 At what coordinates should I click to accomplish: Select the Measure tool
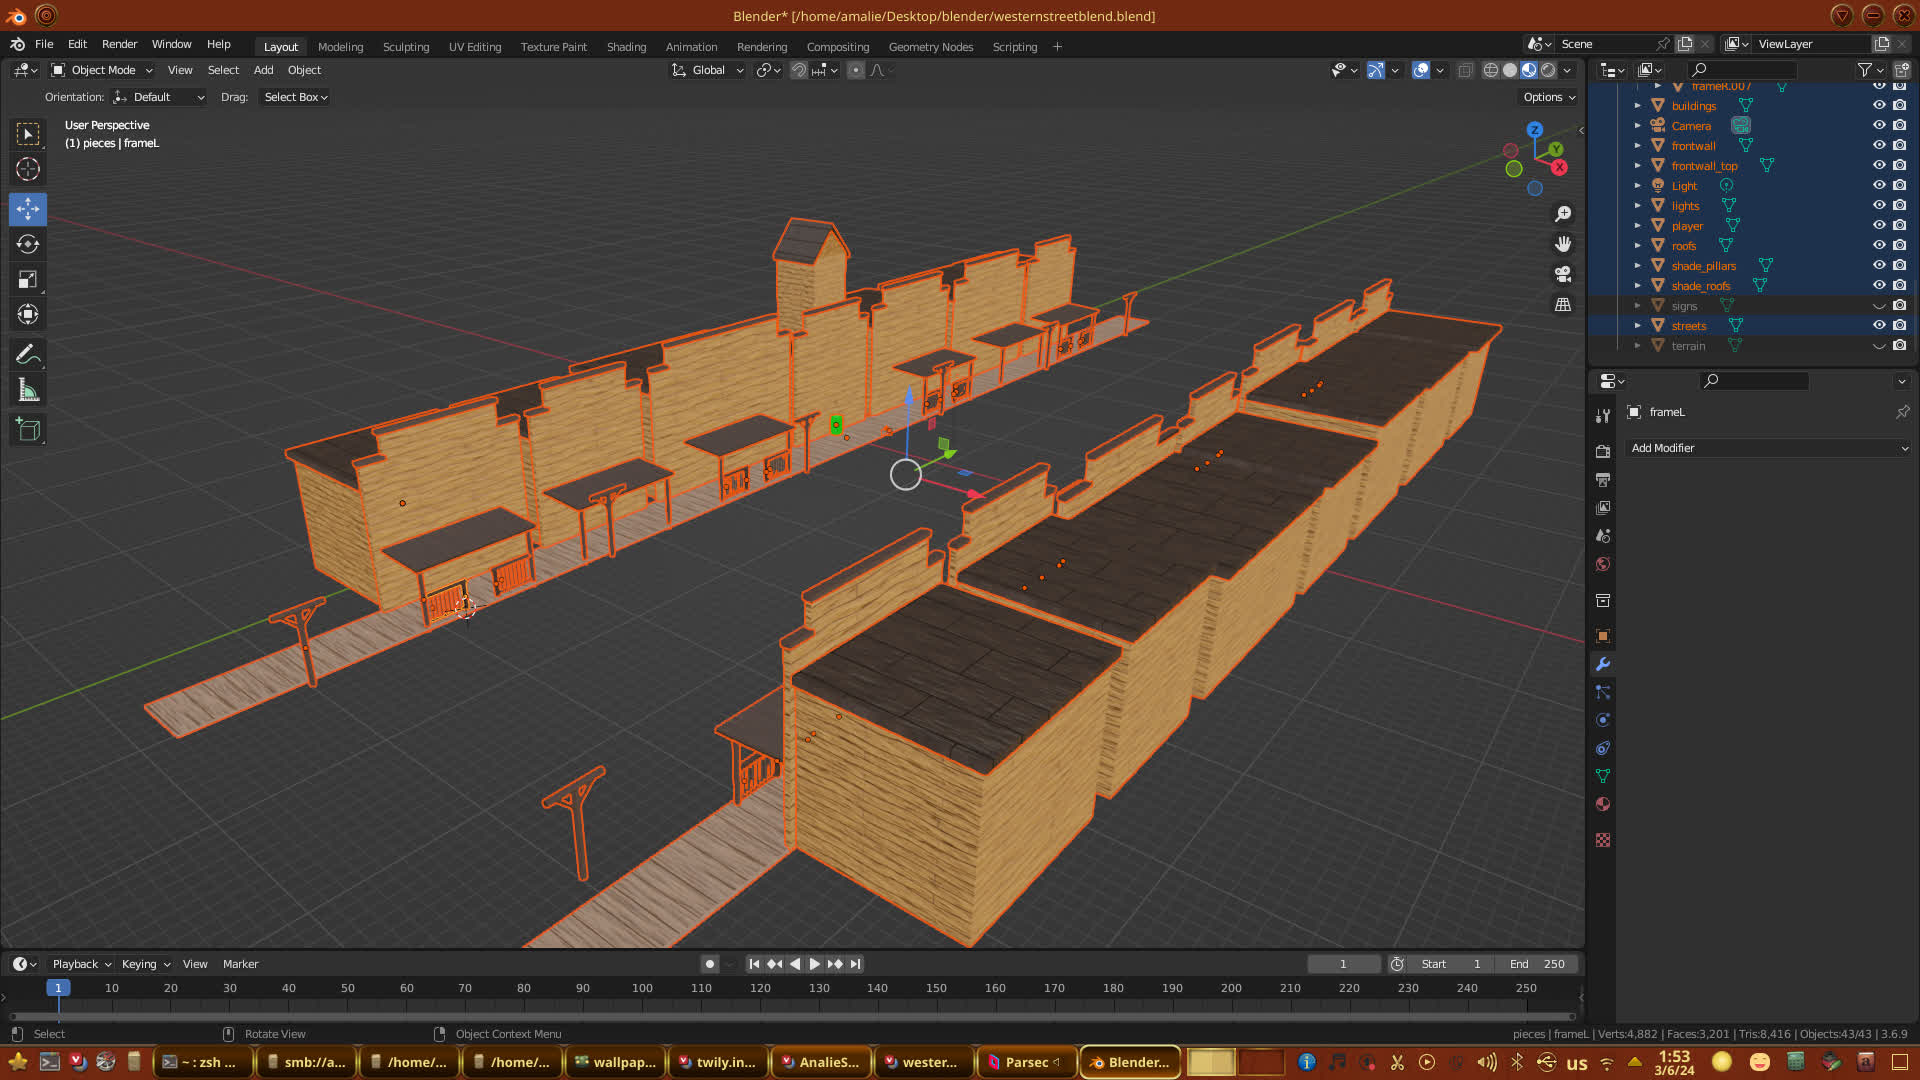28,391
